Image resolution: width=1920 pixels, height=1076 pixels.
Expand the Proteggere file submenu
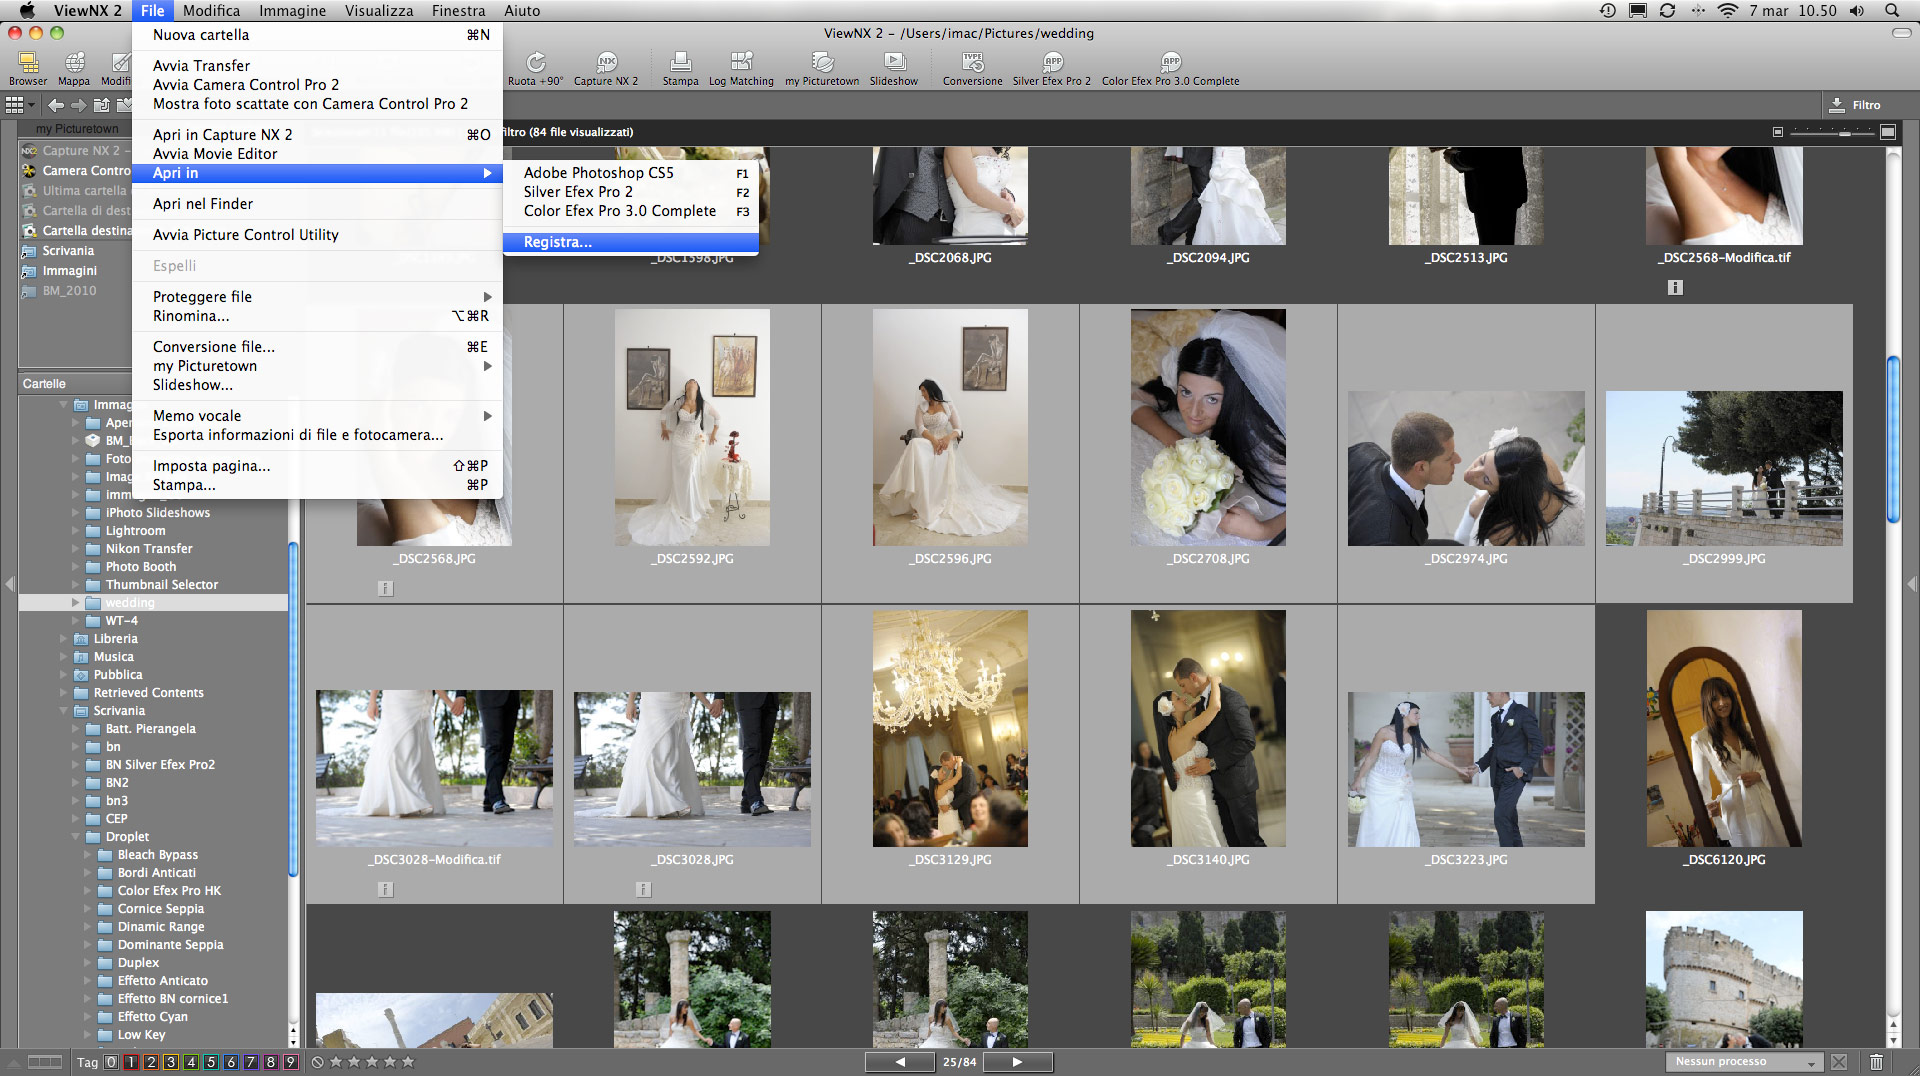318,297
